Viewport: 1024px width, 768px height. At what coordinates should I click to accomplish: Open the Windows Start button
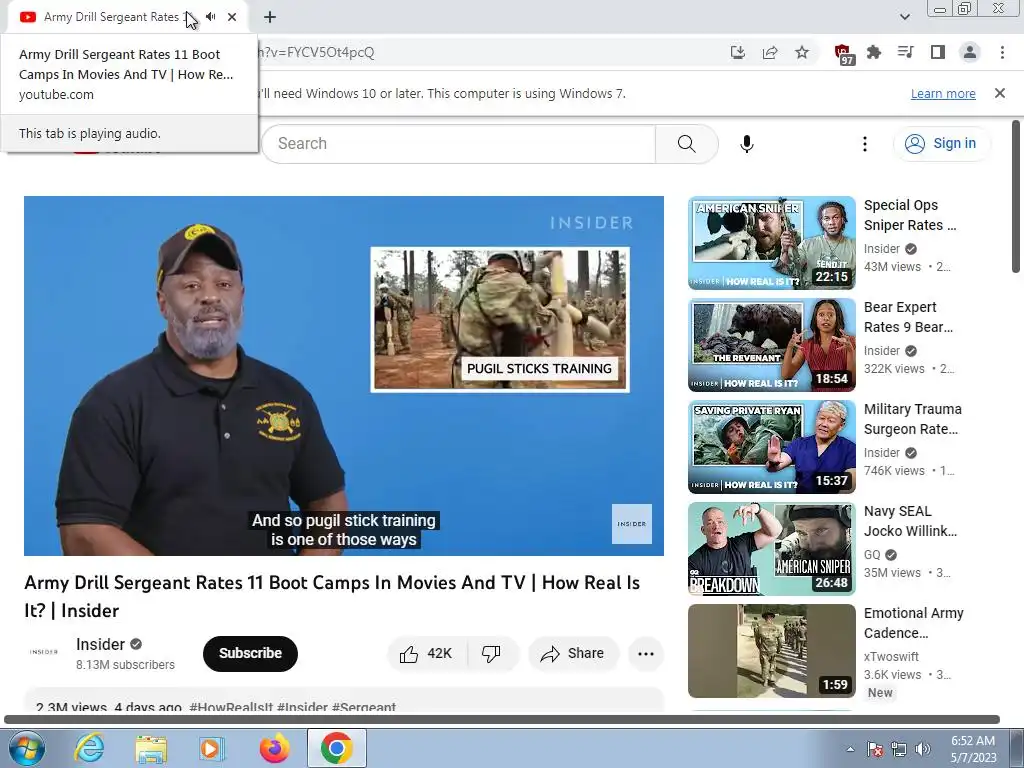pyautogui.click(x=26, y=748)
